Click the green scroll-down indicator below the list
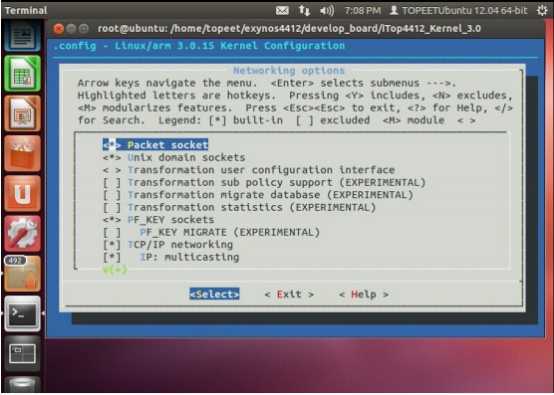The height and width of the screenshot is (395, 554). 114,270
